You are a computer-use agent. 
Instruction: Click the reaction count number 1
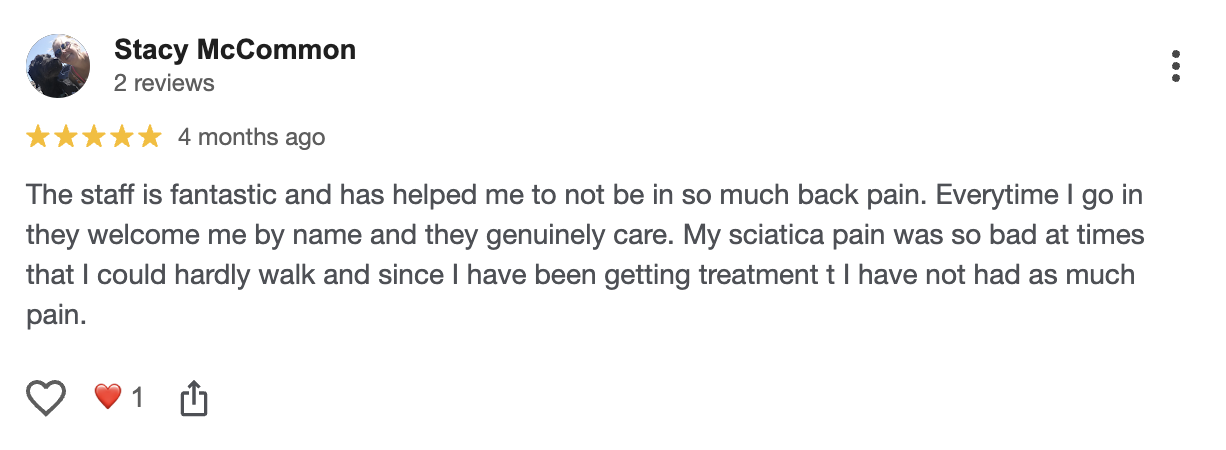coord(138,398)
